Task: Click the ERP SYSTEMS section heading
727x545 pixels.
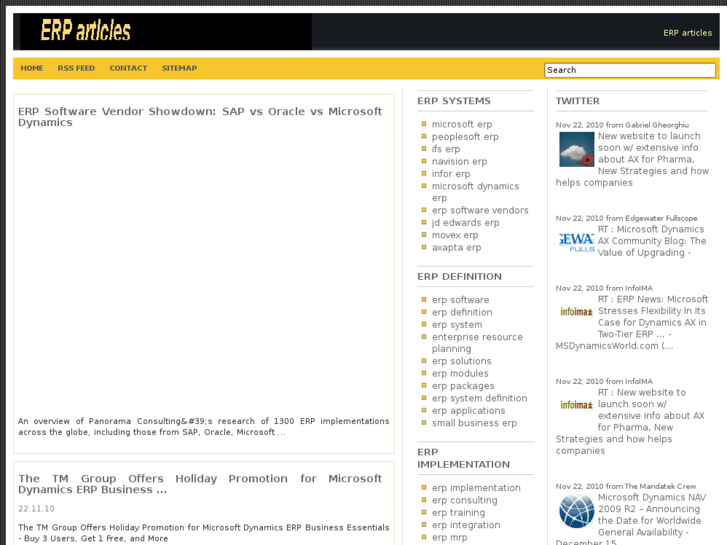Action: pos(453,101)
